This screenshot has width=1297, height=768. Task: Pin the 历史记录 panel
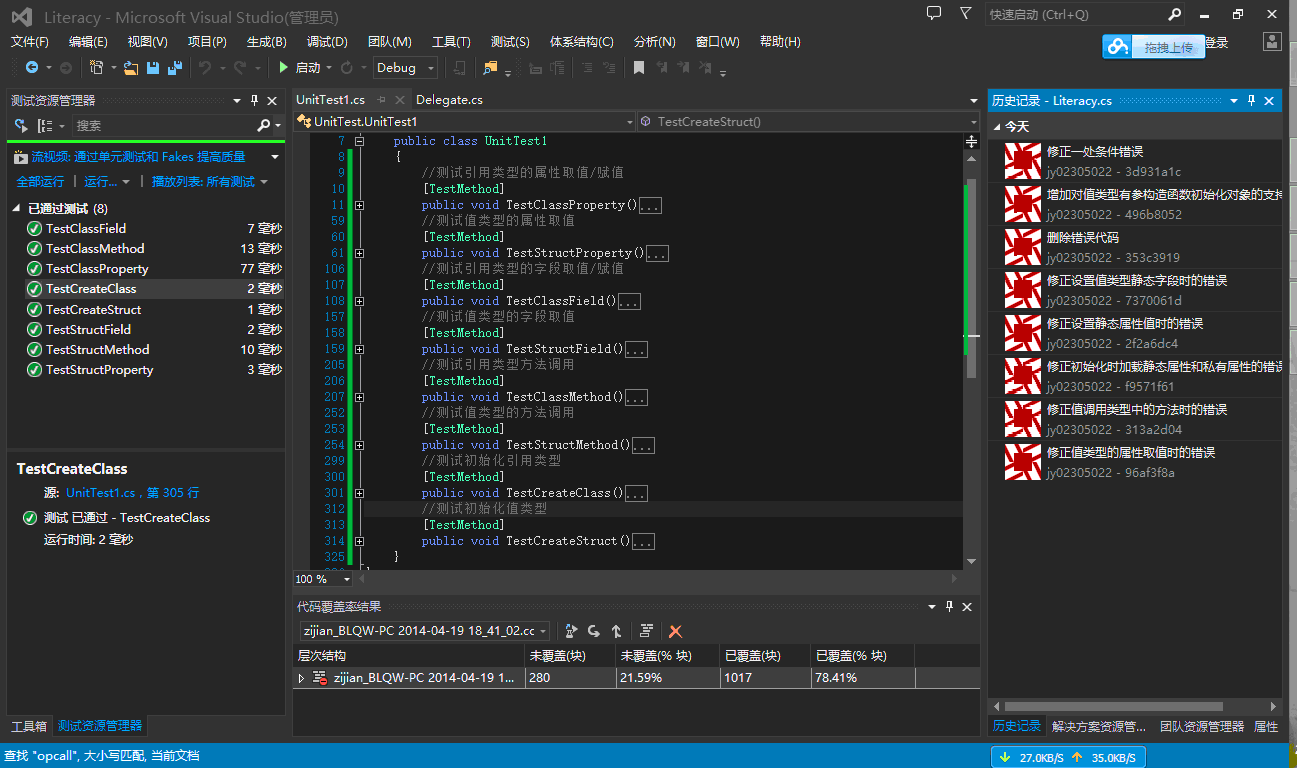coord(1251,100)
